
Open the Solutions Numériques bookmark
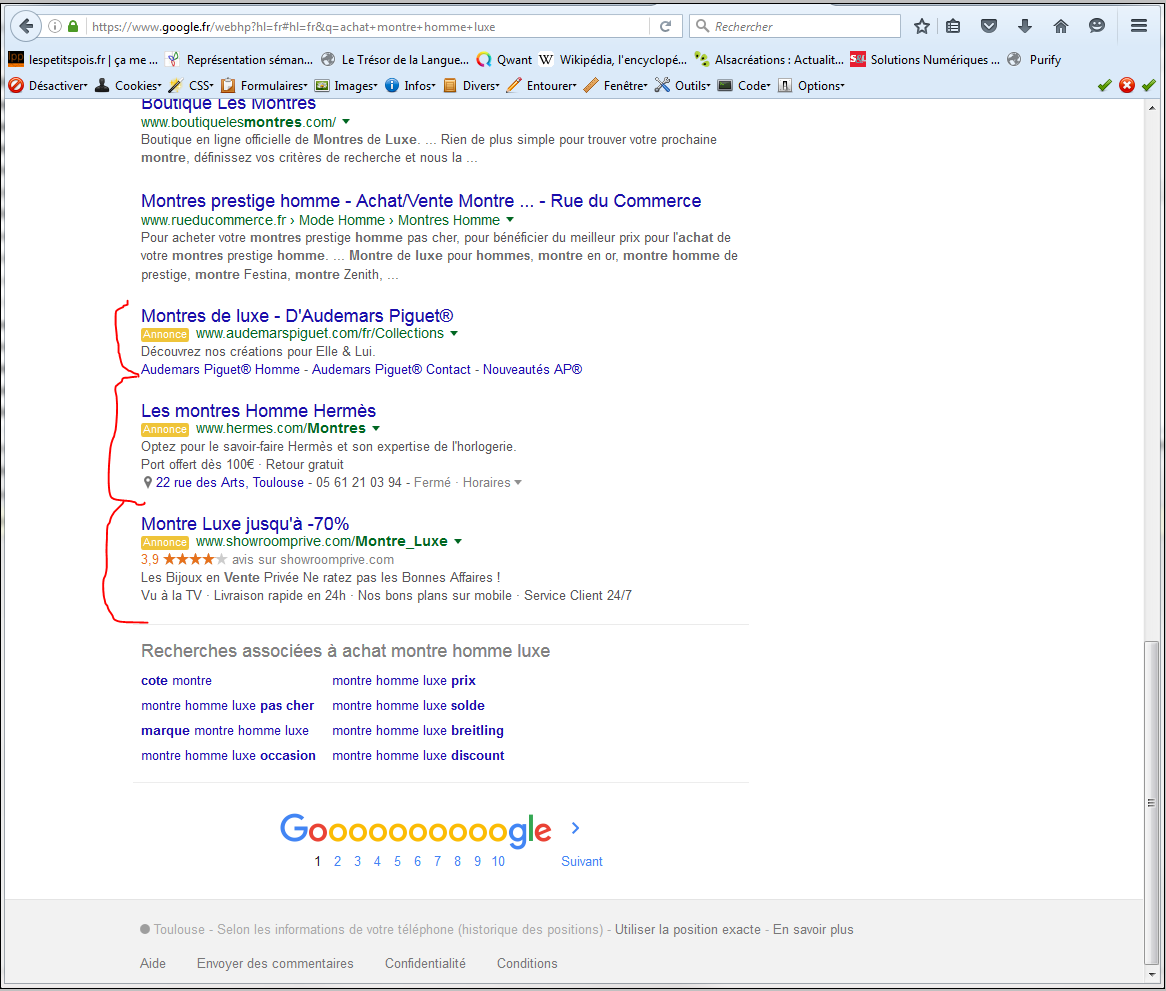pos(925,59)
